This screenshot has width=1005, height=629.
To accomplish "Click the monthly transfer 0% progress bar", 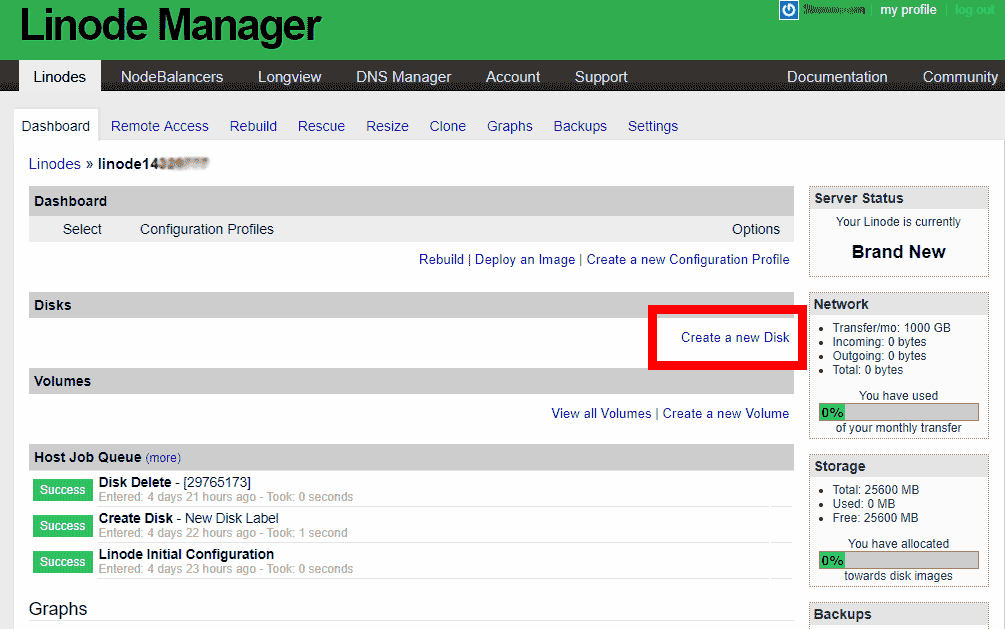I will (899, 412).
